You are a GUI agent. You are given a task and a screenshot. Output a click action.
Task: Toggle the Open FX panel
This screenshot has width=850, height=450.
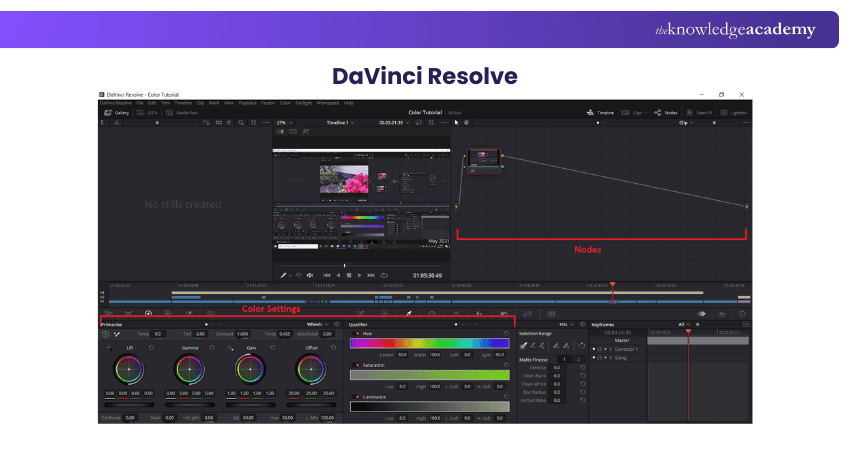coord(699,113)
